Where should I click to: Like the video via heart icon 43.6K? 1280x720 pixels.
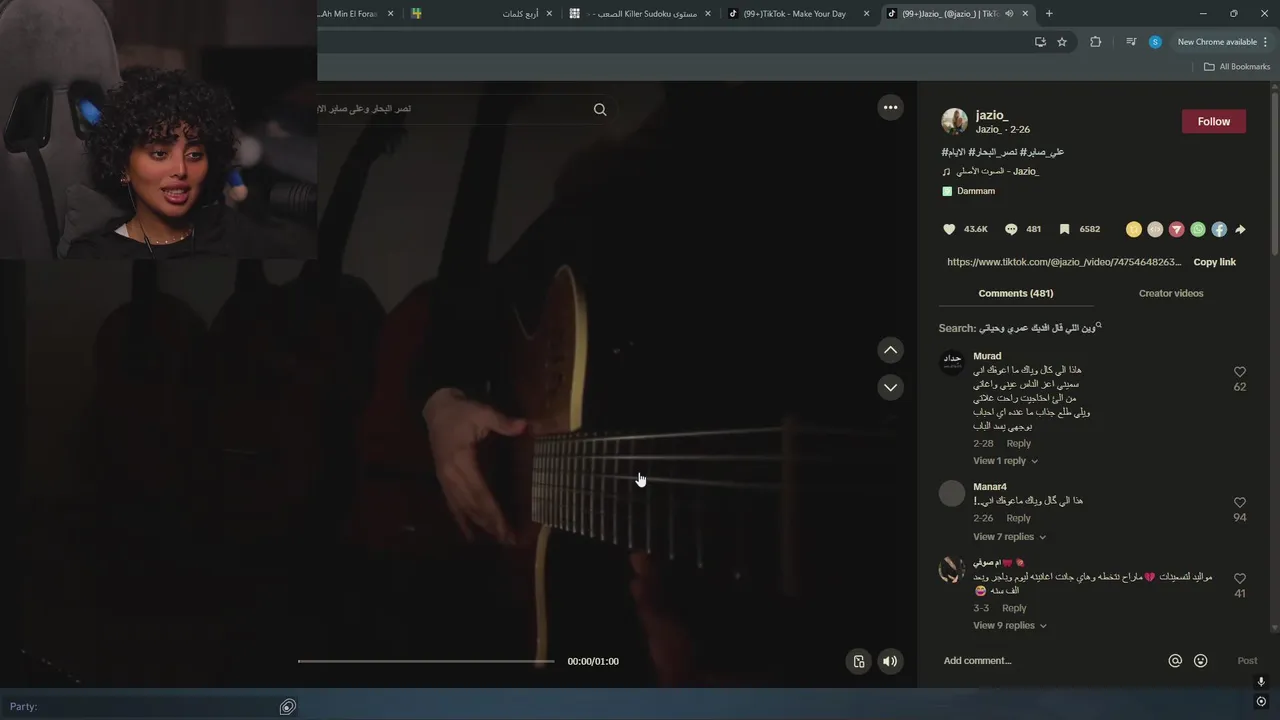949,229
